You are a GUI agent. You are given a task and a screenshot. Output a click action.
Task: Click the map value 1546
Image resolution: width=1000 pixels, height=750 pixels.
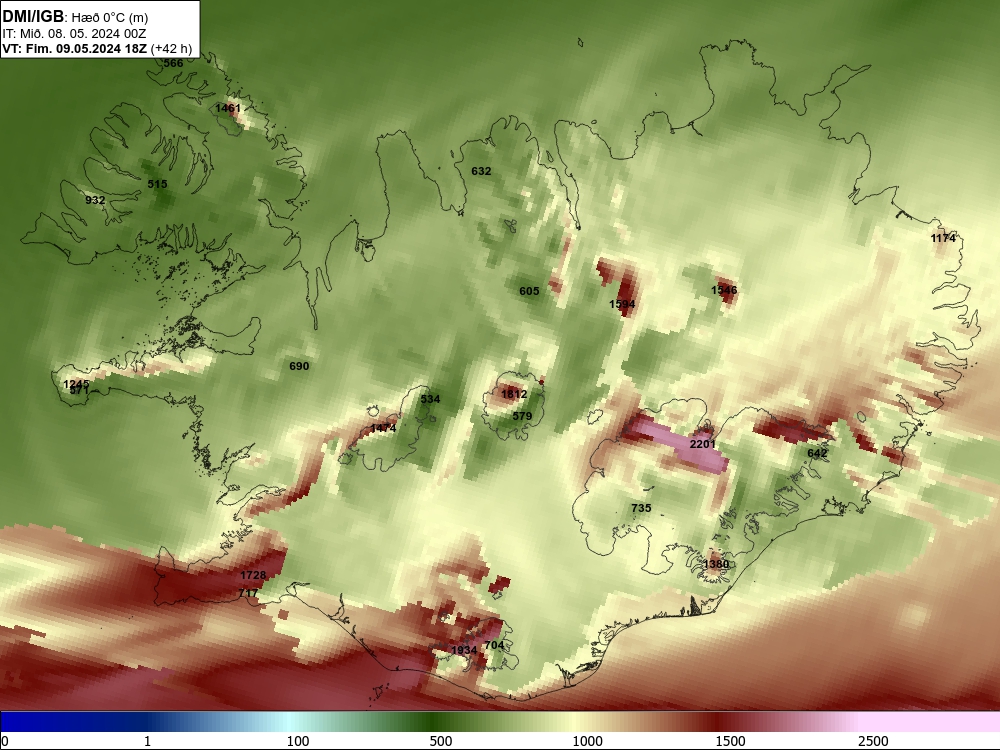pos(724,290)
